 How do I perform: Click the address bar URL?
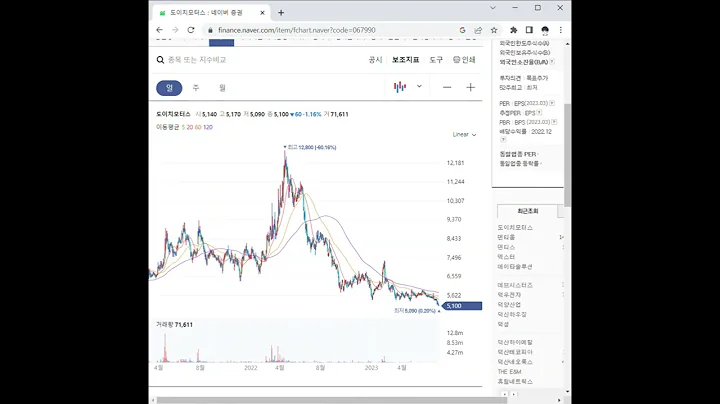click(297, 30)
